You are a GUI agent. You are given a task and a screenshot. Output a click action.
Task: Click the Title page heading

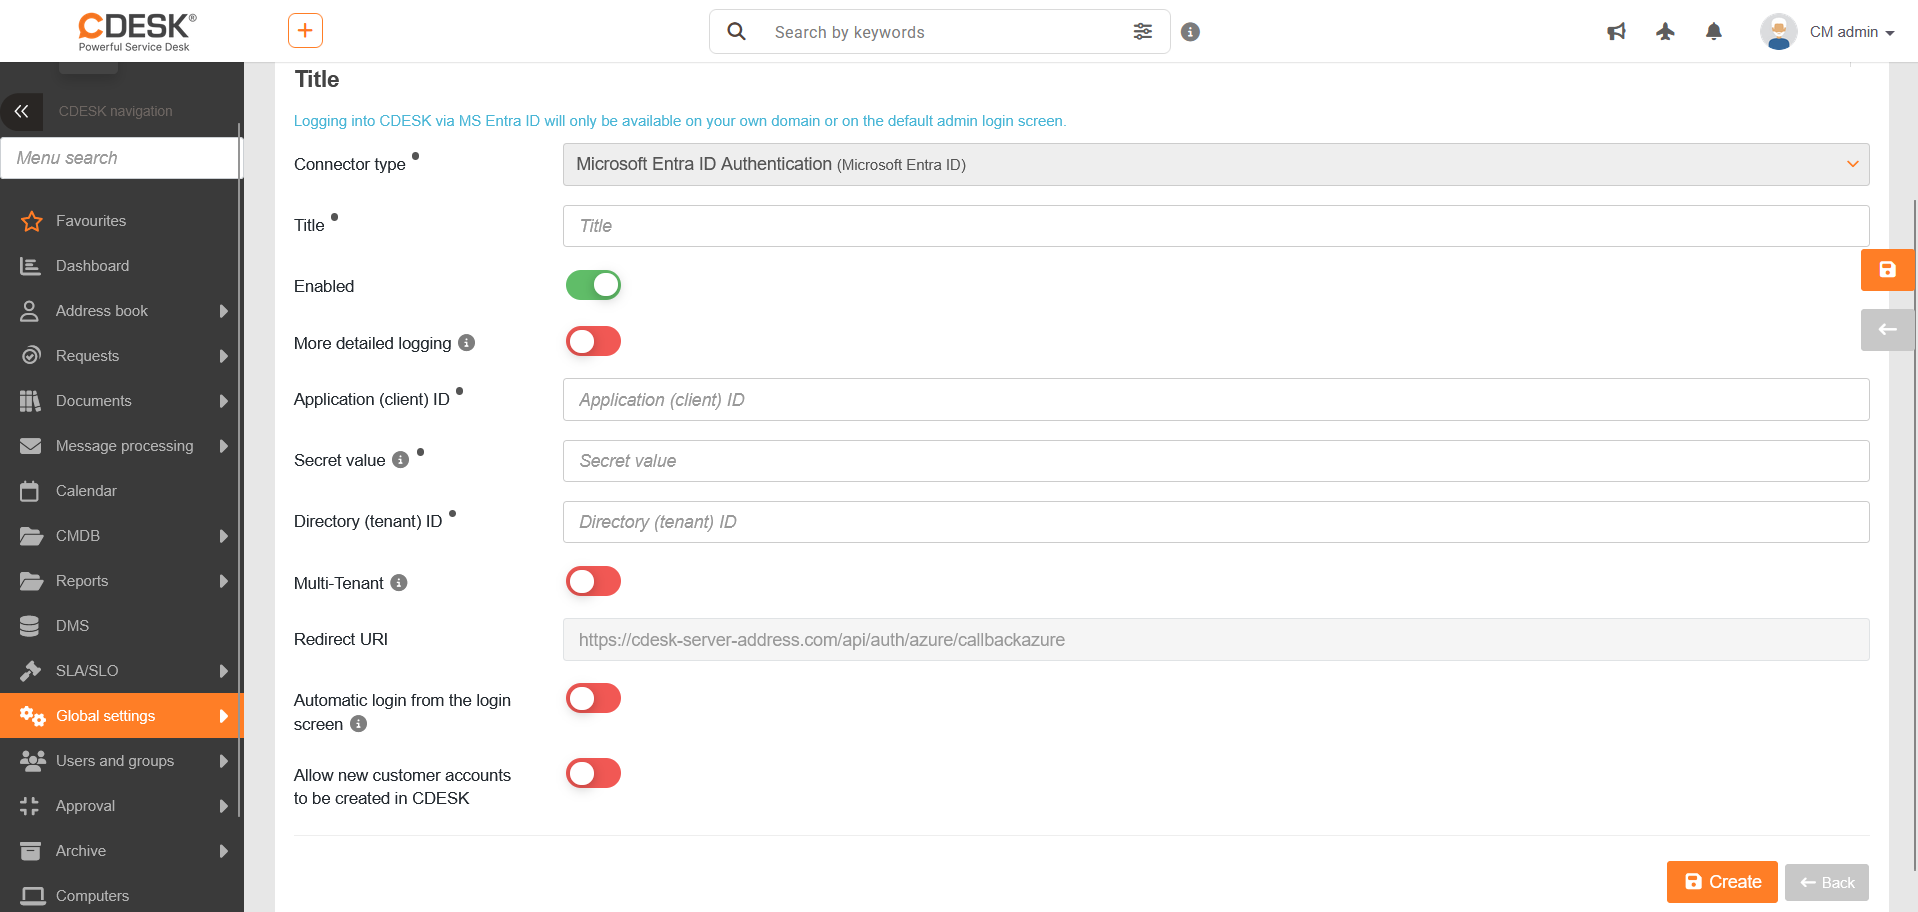pos(317,79)
